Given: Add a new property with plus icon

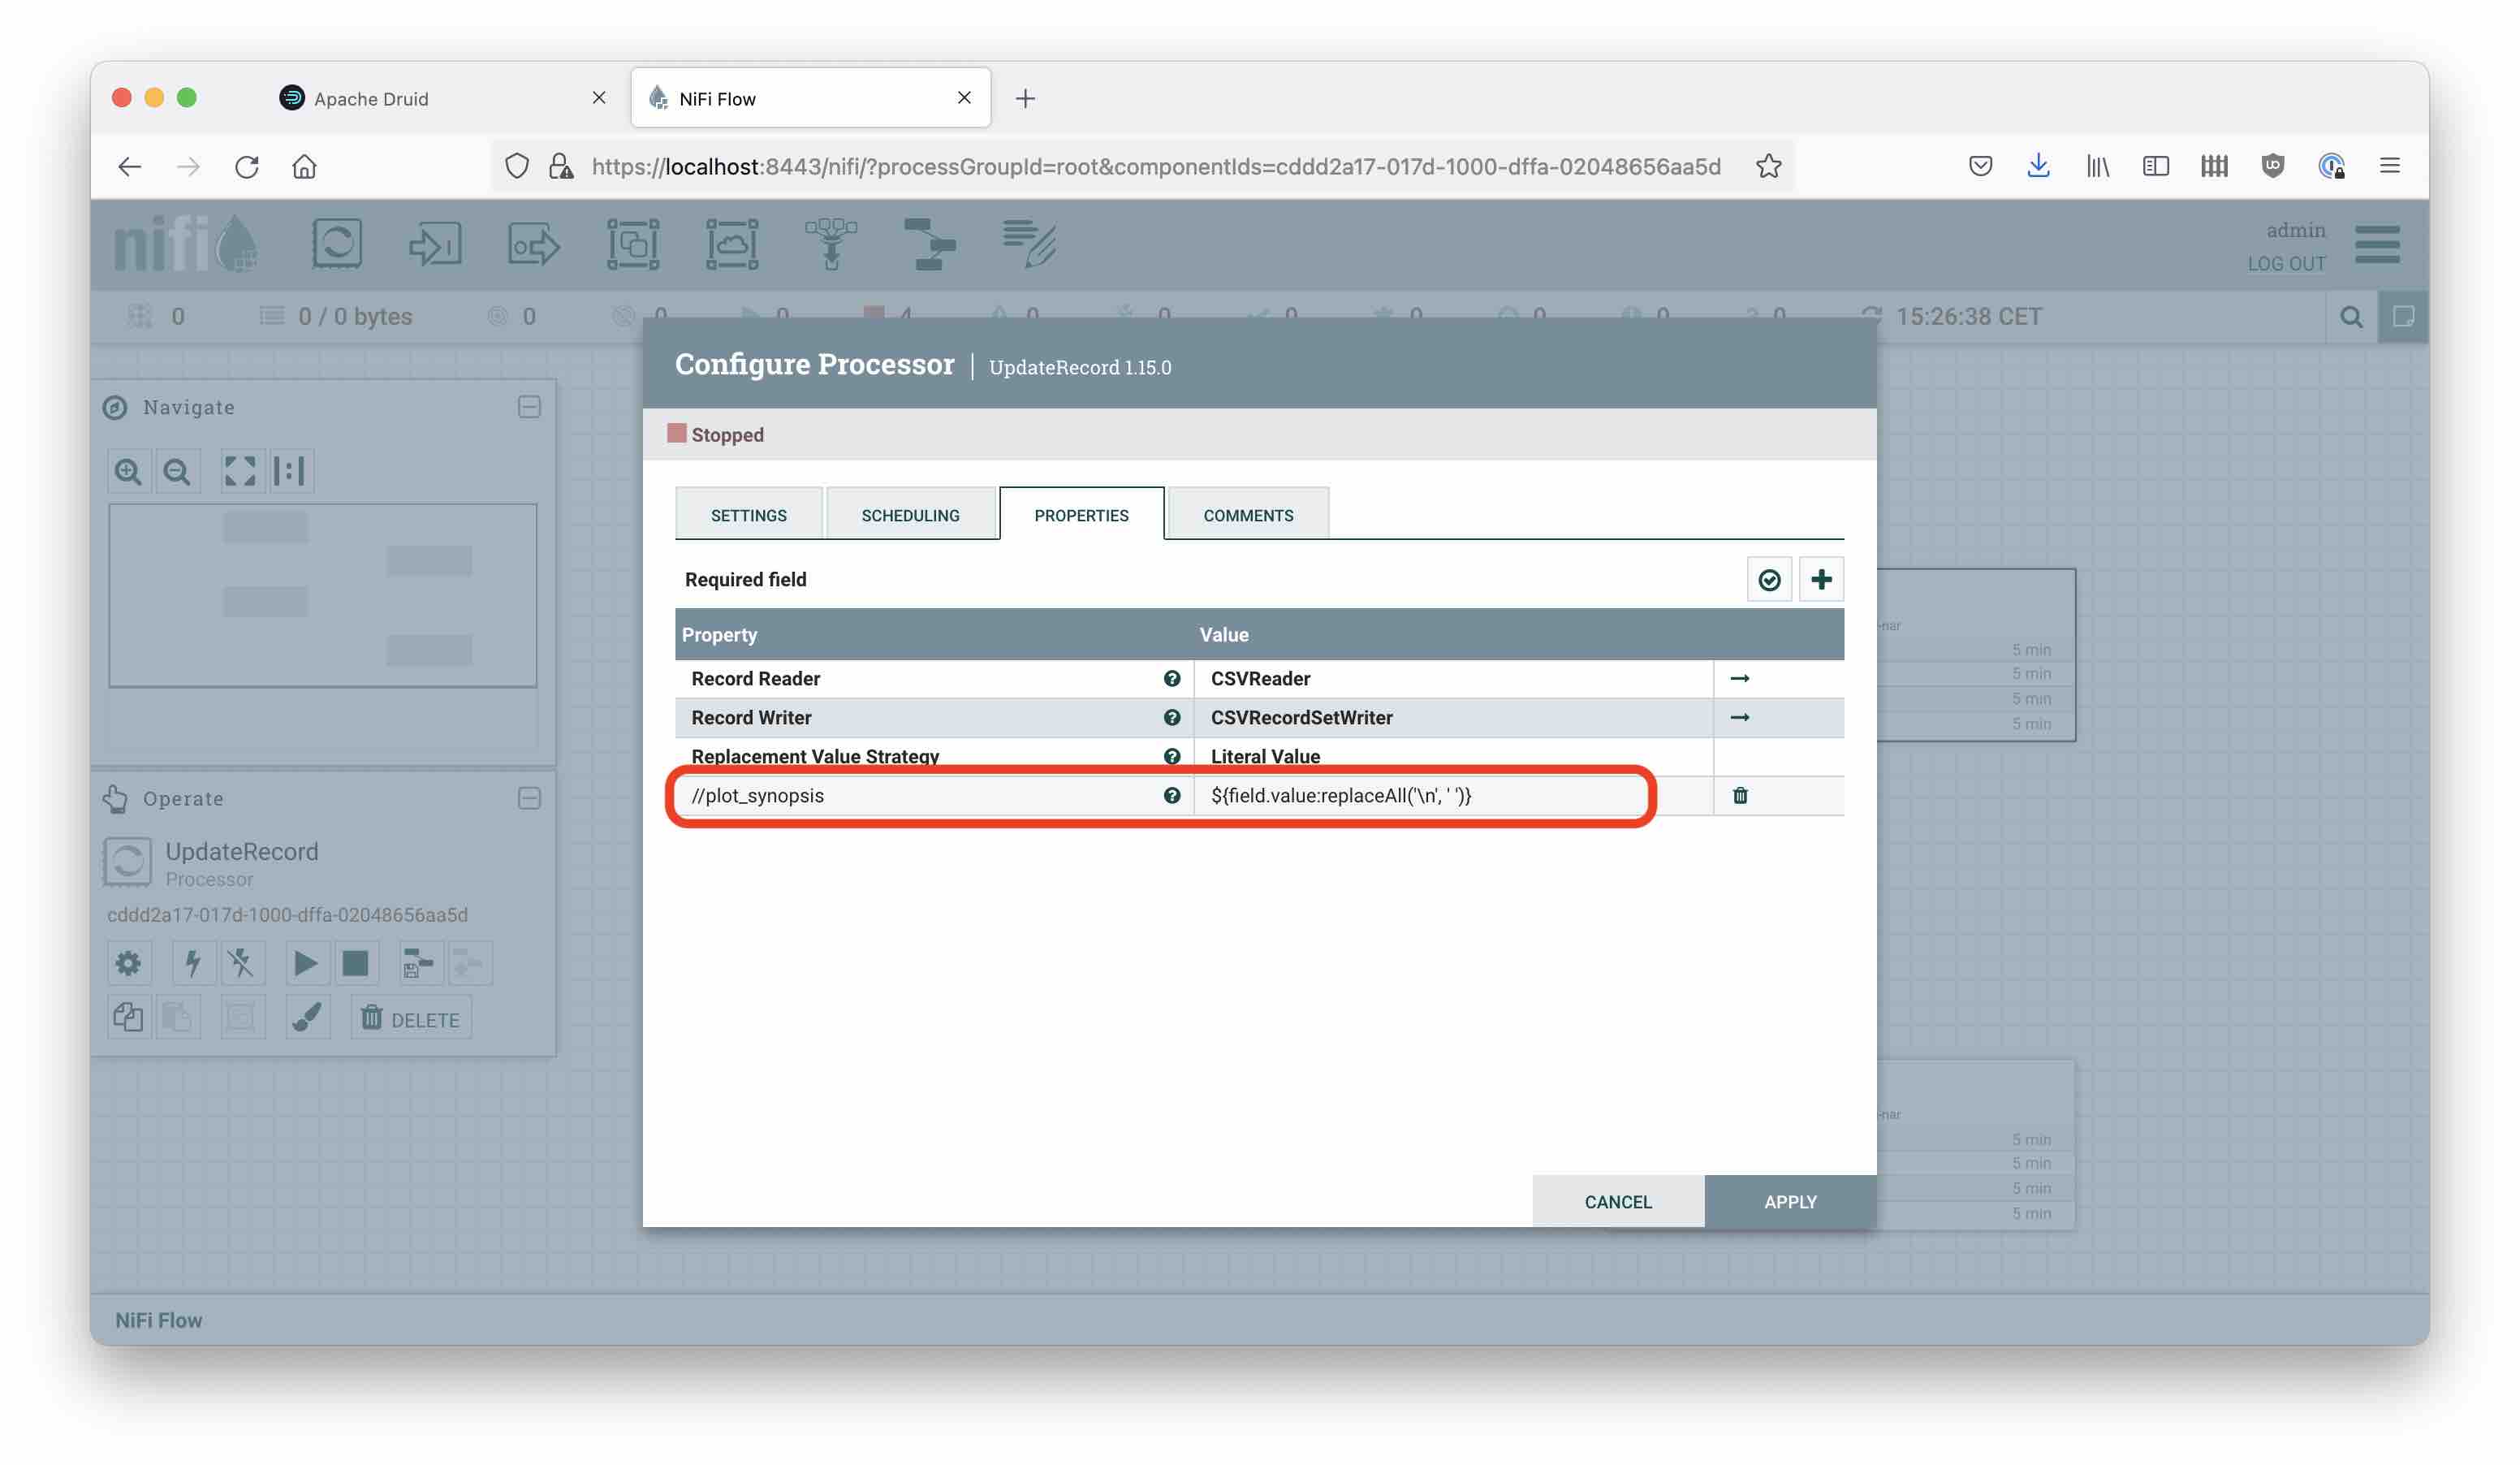Looking at the screenshot, I should pyautogui.click(x=1820, y=580).
